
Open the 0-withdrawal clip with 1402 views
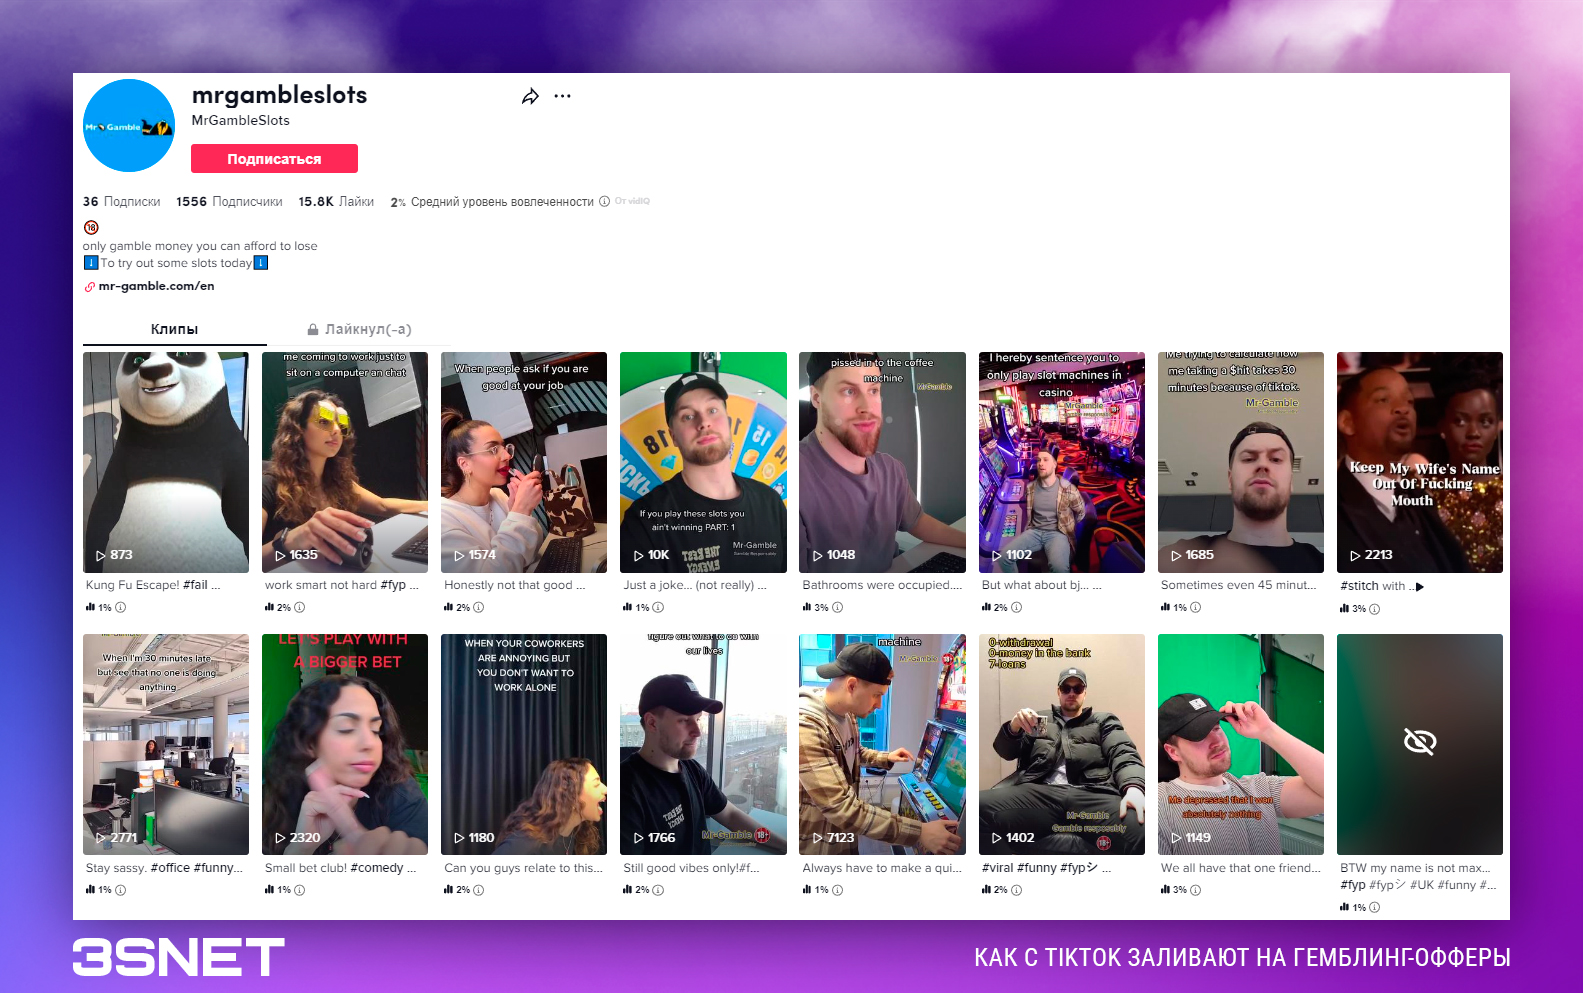pos(1061,744)
